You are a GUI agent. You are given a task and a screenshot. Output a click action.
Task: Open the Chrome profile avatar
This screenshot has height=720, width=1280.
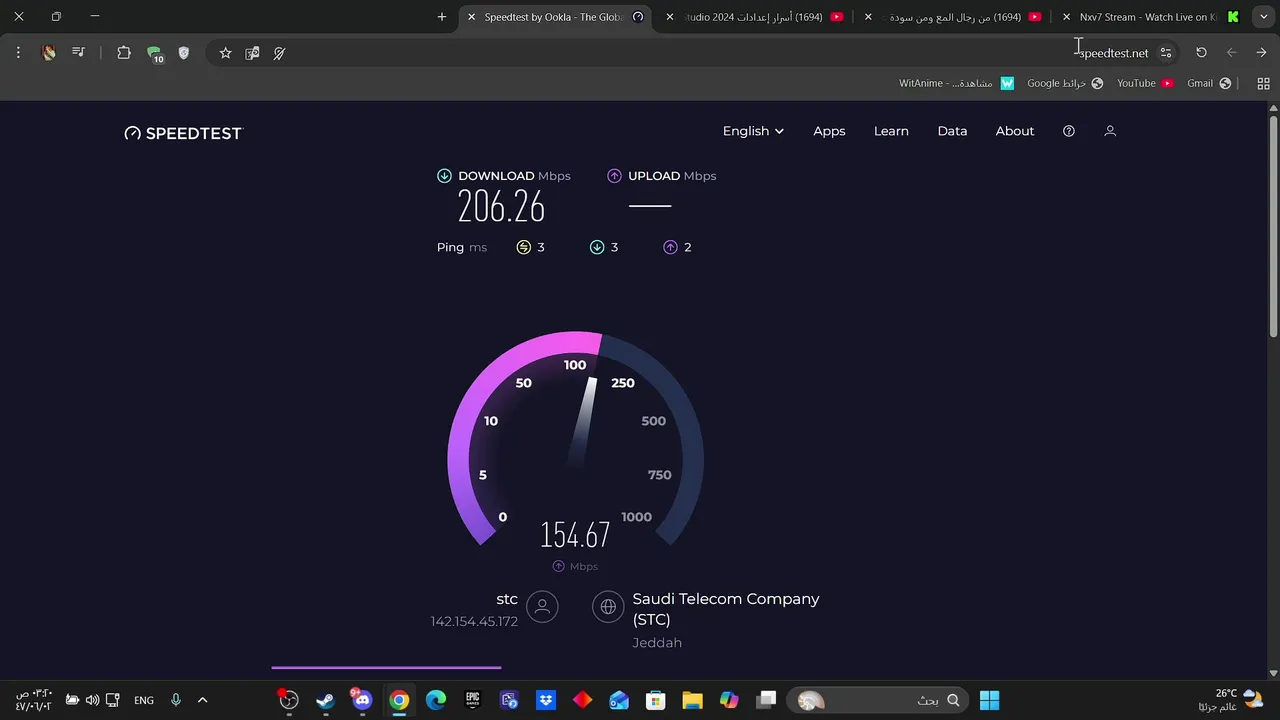(48, 53)
